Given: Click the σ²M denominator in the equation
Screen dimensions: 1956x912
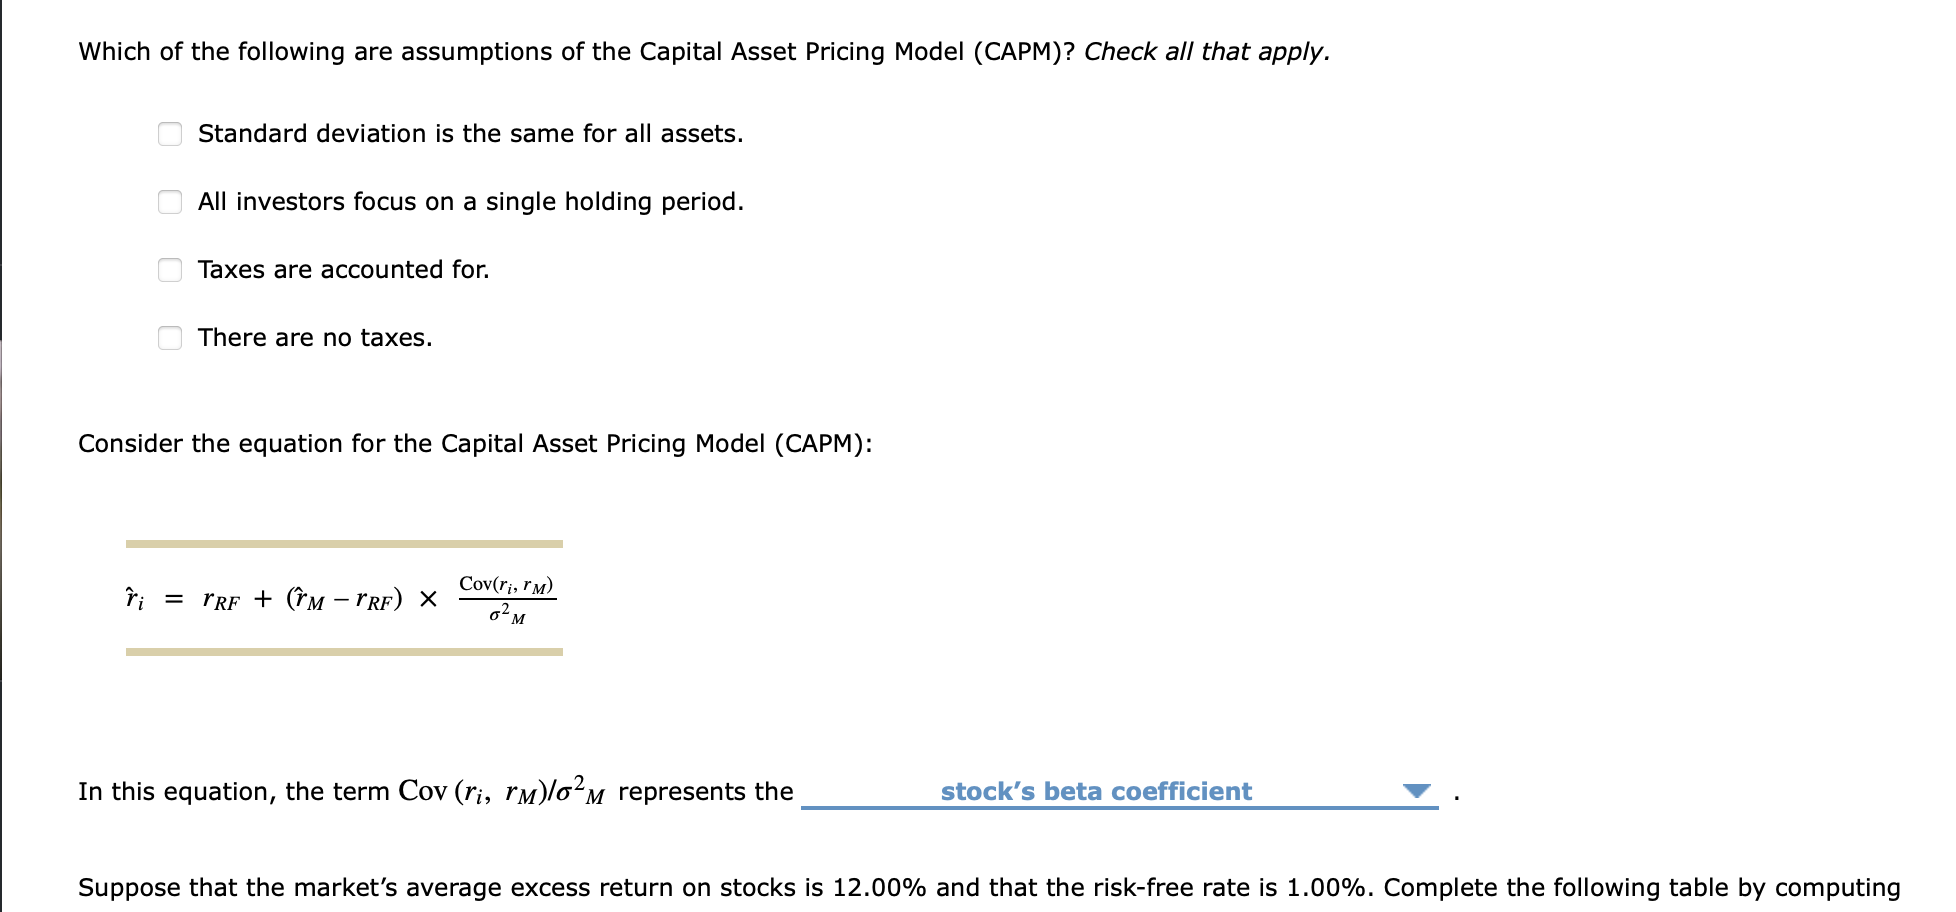Looking at the screenshot, I should point(506,615).
